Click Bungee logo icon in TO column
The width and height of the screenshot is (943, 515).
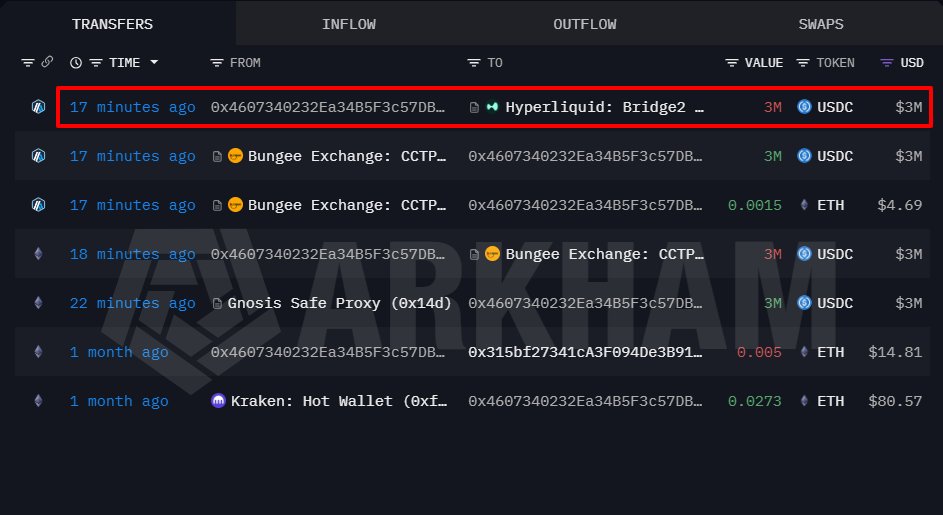point(493,254)
